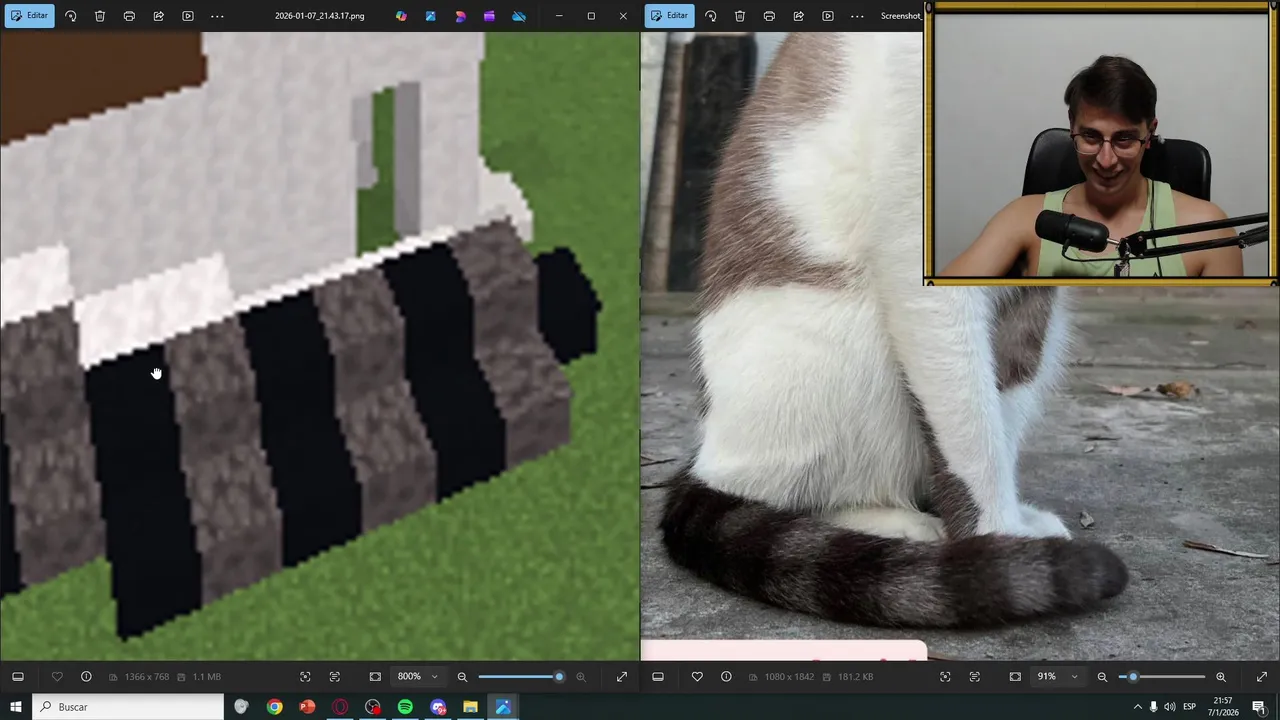Image resolution: width=1280 pixels, height=720 pixels.
Task: Print image from left Photos window
Action: 129,16
